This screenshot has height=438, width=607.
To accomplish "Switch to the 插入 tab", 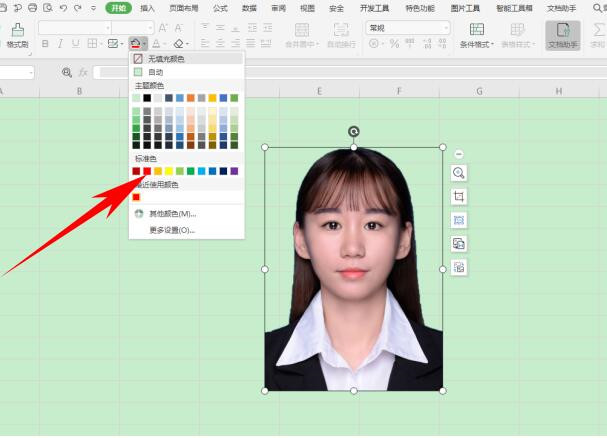I will pos(147,8).
